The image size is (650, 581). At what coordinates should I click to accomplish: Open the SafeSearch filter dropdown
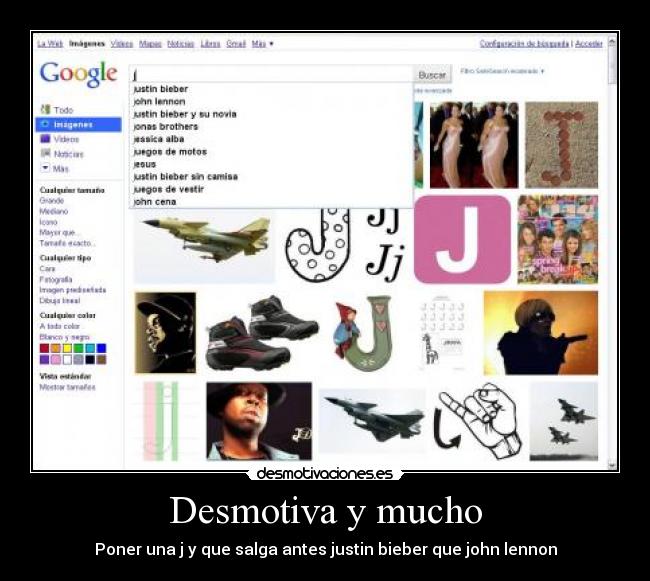(502, 71)
